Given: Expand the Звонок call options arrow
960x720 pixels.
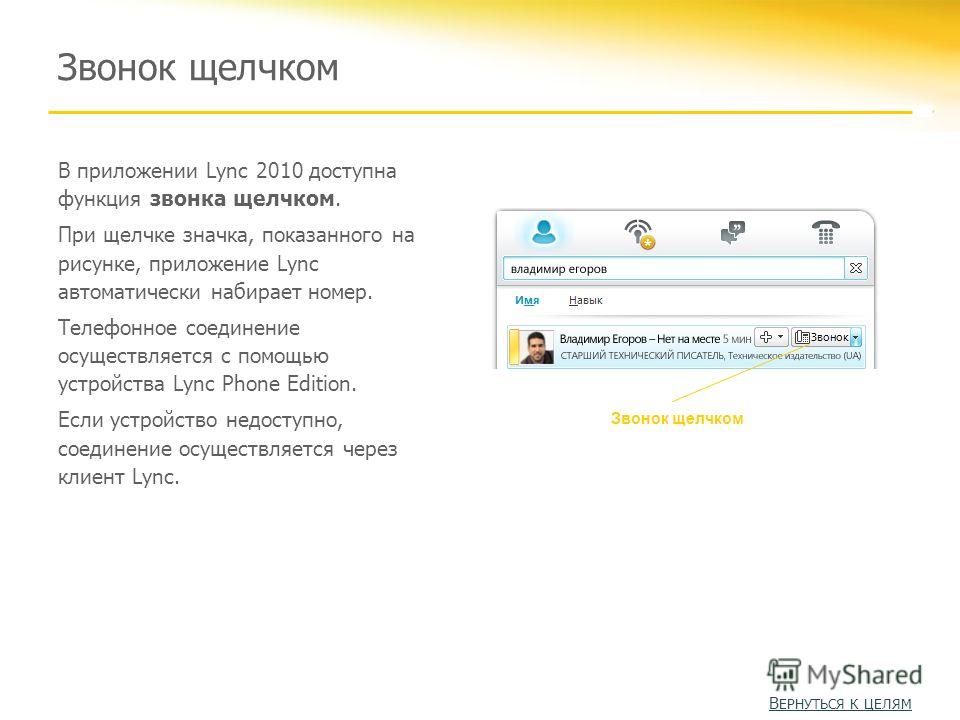Looking at the screenshot, I should point(856,337).
